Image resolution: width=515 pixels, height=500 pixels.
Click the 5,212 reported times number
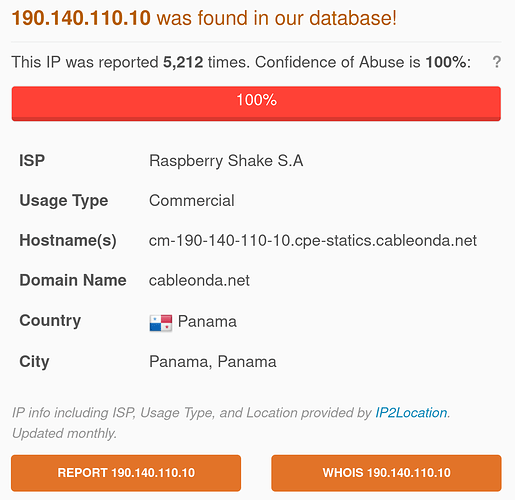coord(183,62)
